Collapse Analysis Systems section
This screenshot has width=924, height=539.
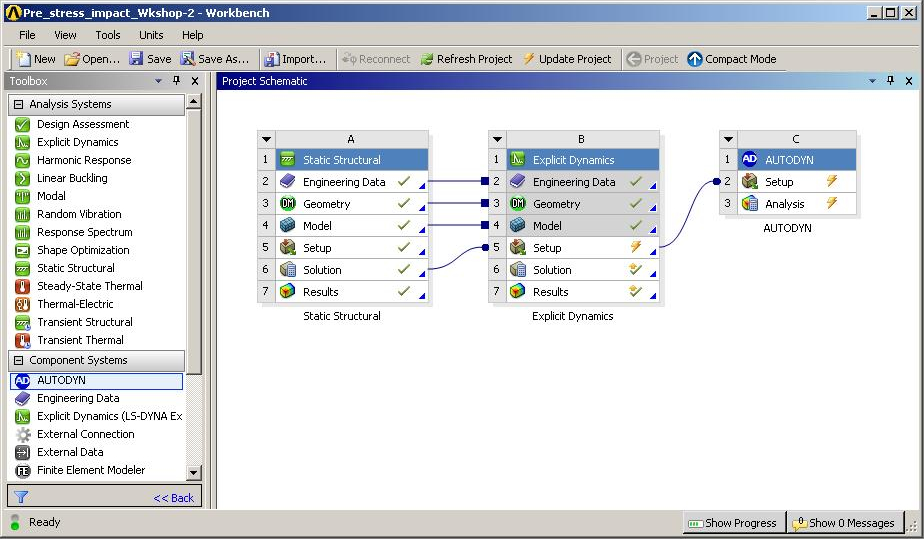(18, 104)
